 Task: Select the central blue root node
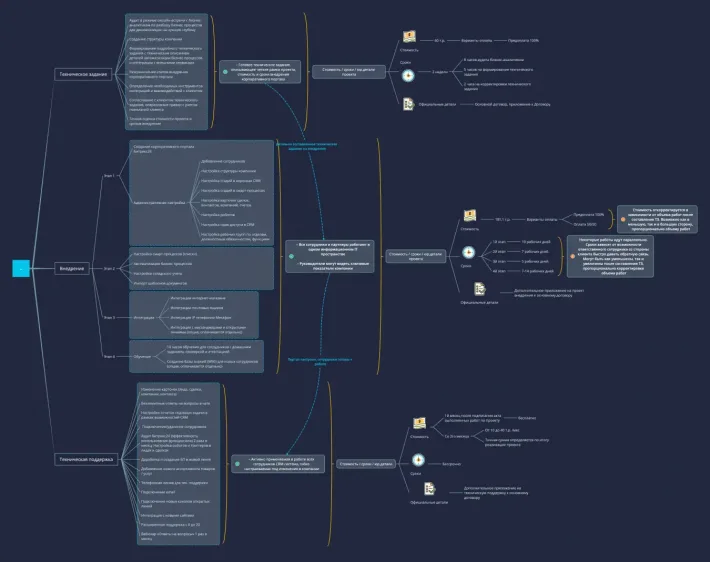click(21, 269)
